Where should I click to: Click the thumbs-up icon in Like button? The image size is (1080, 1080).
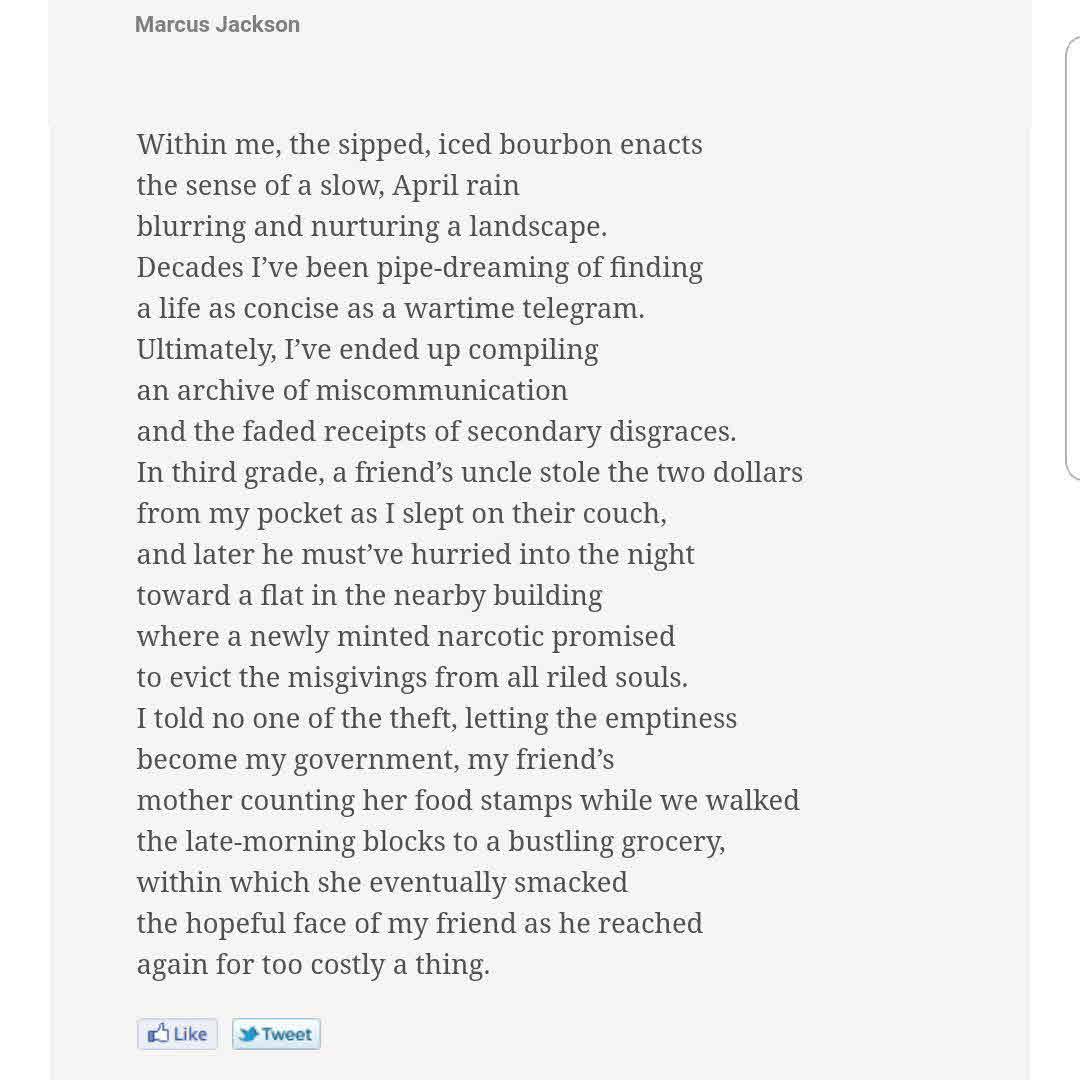point(158,1033)
